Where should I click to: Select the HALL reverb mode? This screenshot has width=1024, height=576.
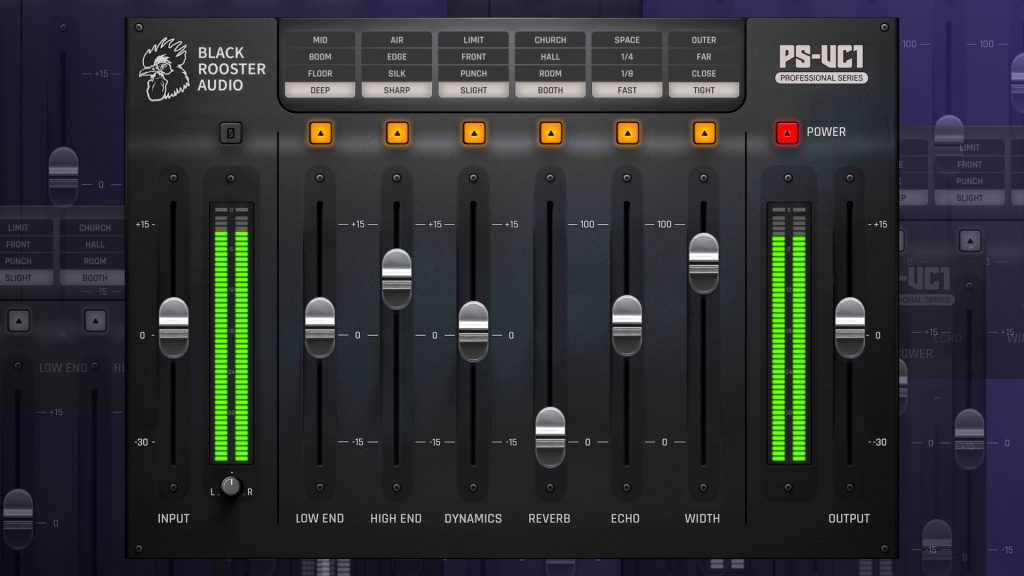tap(551, 57)
